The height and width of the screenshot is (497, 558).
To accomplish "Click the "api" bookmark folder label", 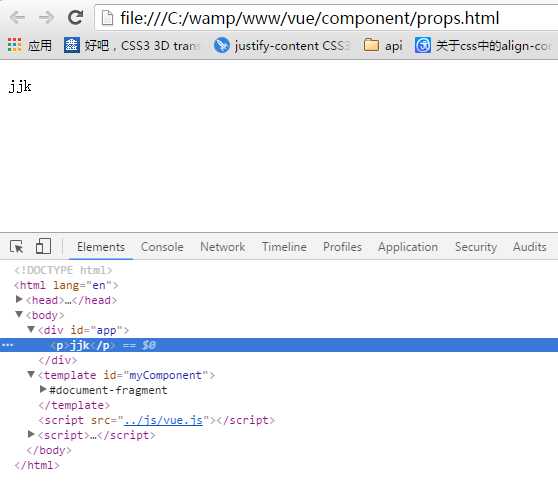I will click(394, 46).
